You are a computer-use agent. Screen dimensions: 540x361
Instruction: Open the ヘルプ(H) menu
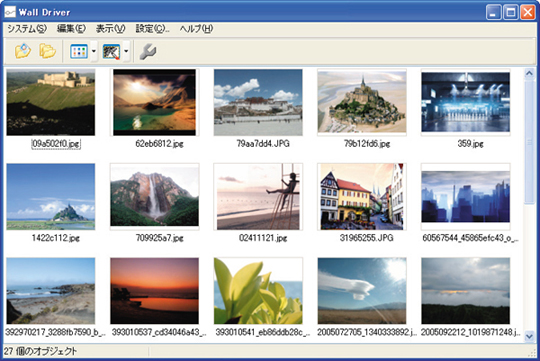pos(196,29)
